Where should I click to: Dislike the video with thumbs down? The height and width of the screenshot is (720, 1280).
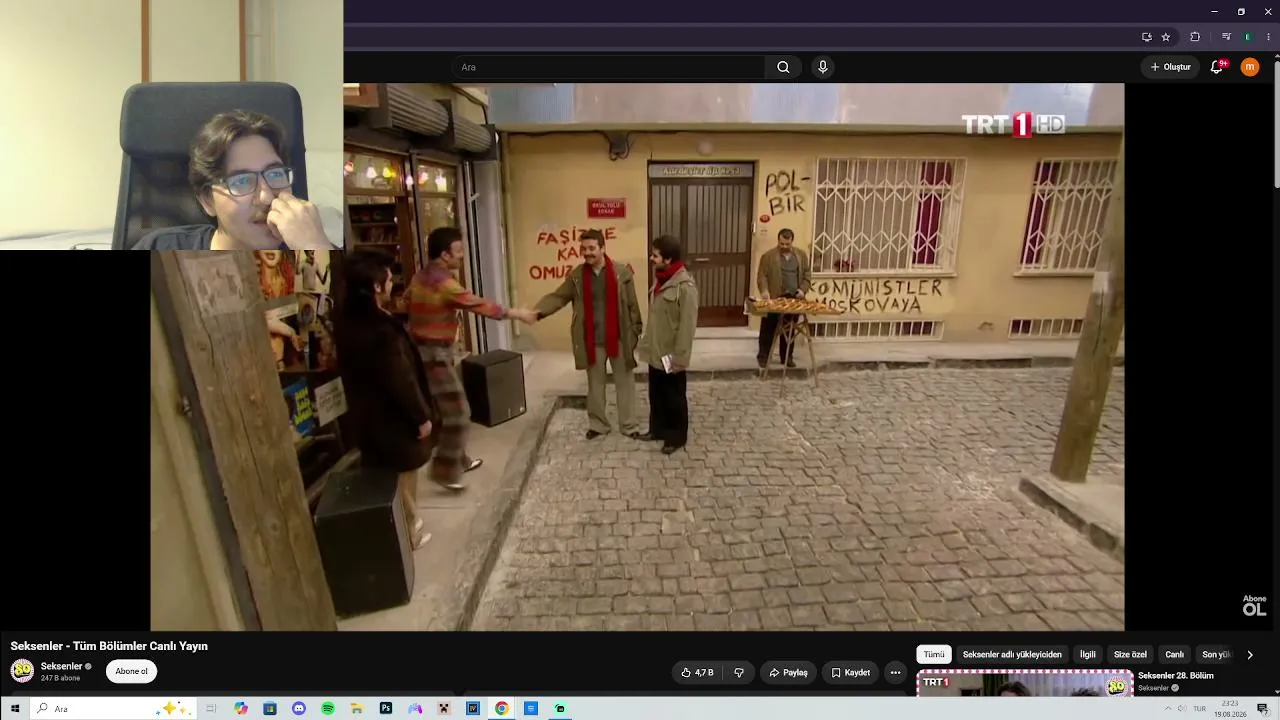tap(739, 673)
